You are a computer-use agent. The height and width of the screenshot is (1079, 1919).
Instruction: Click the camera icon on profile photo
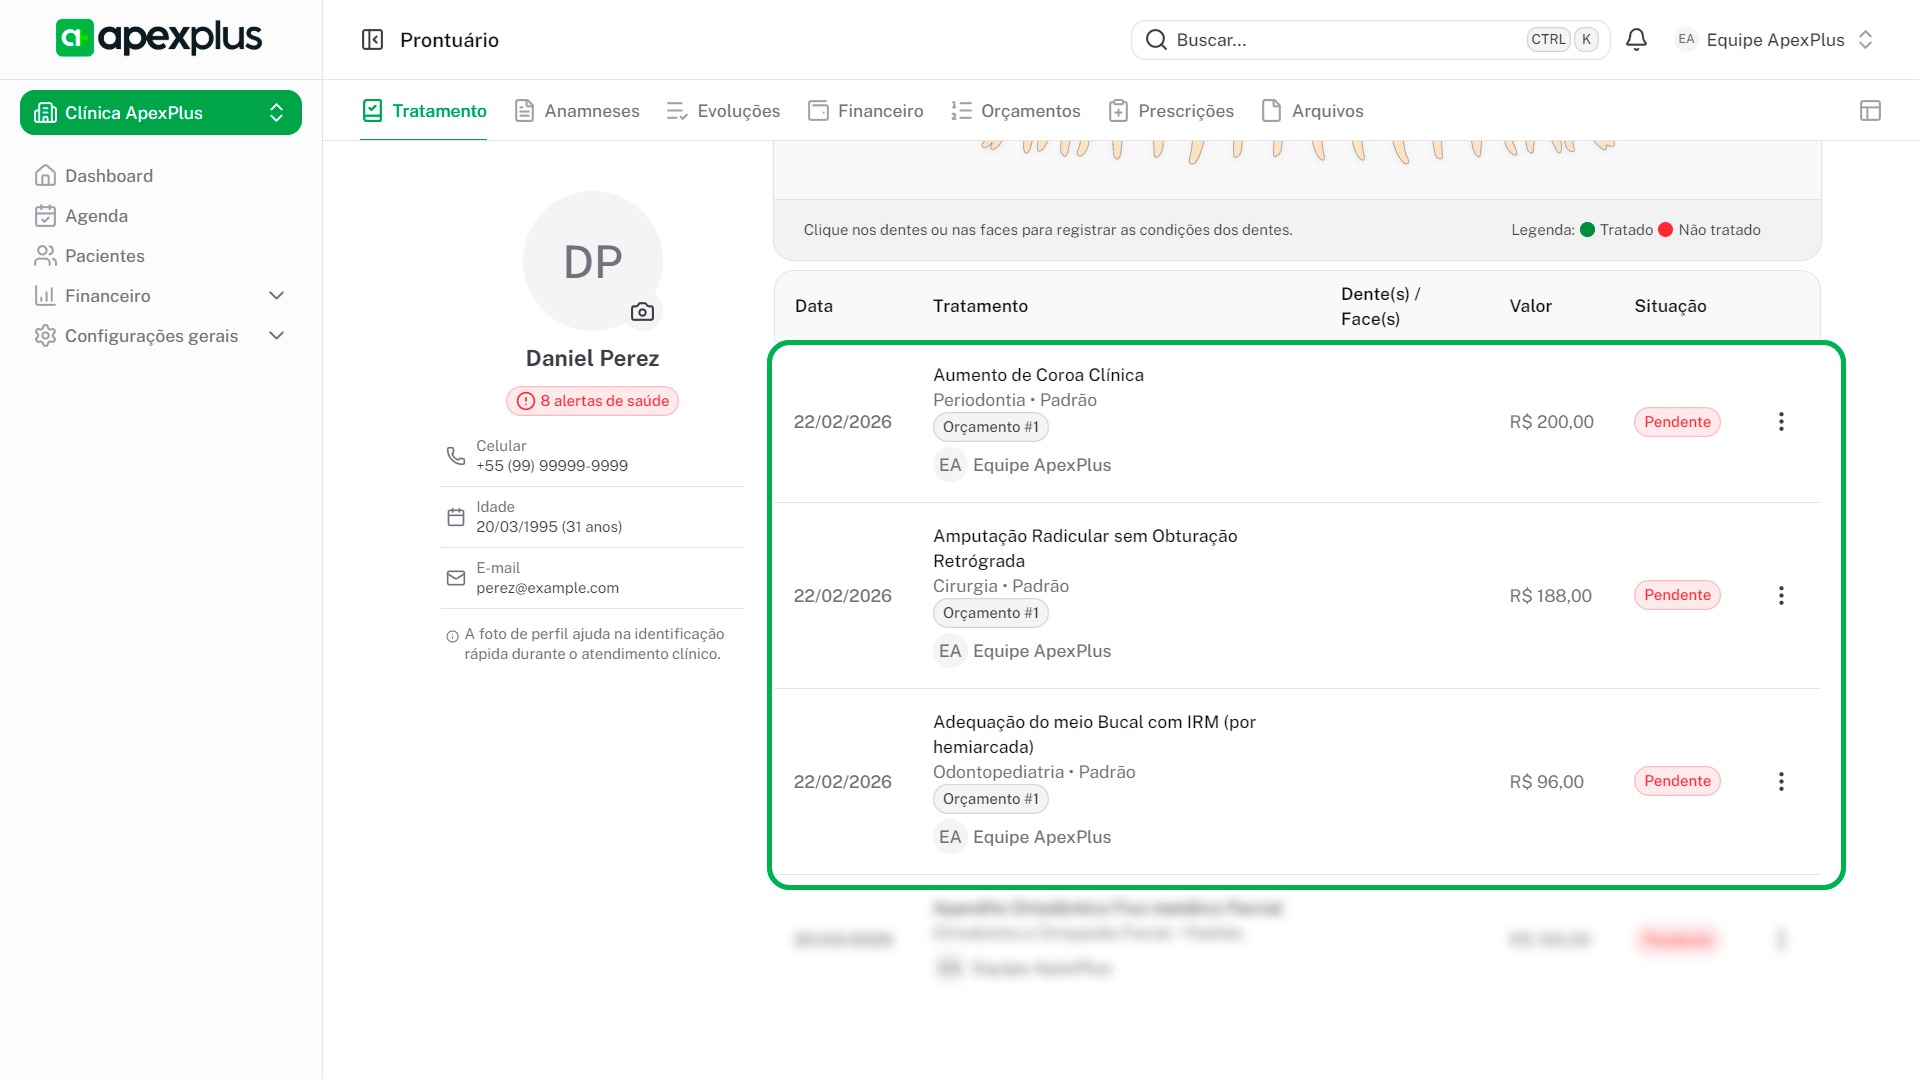(x=642, y=312)
